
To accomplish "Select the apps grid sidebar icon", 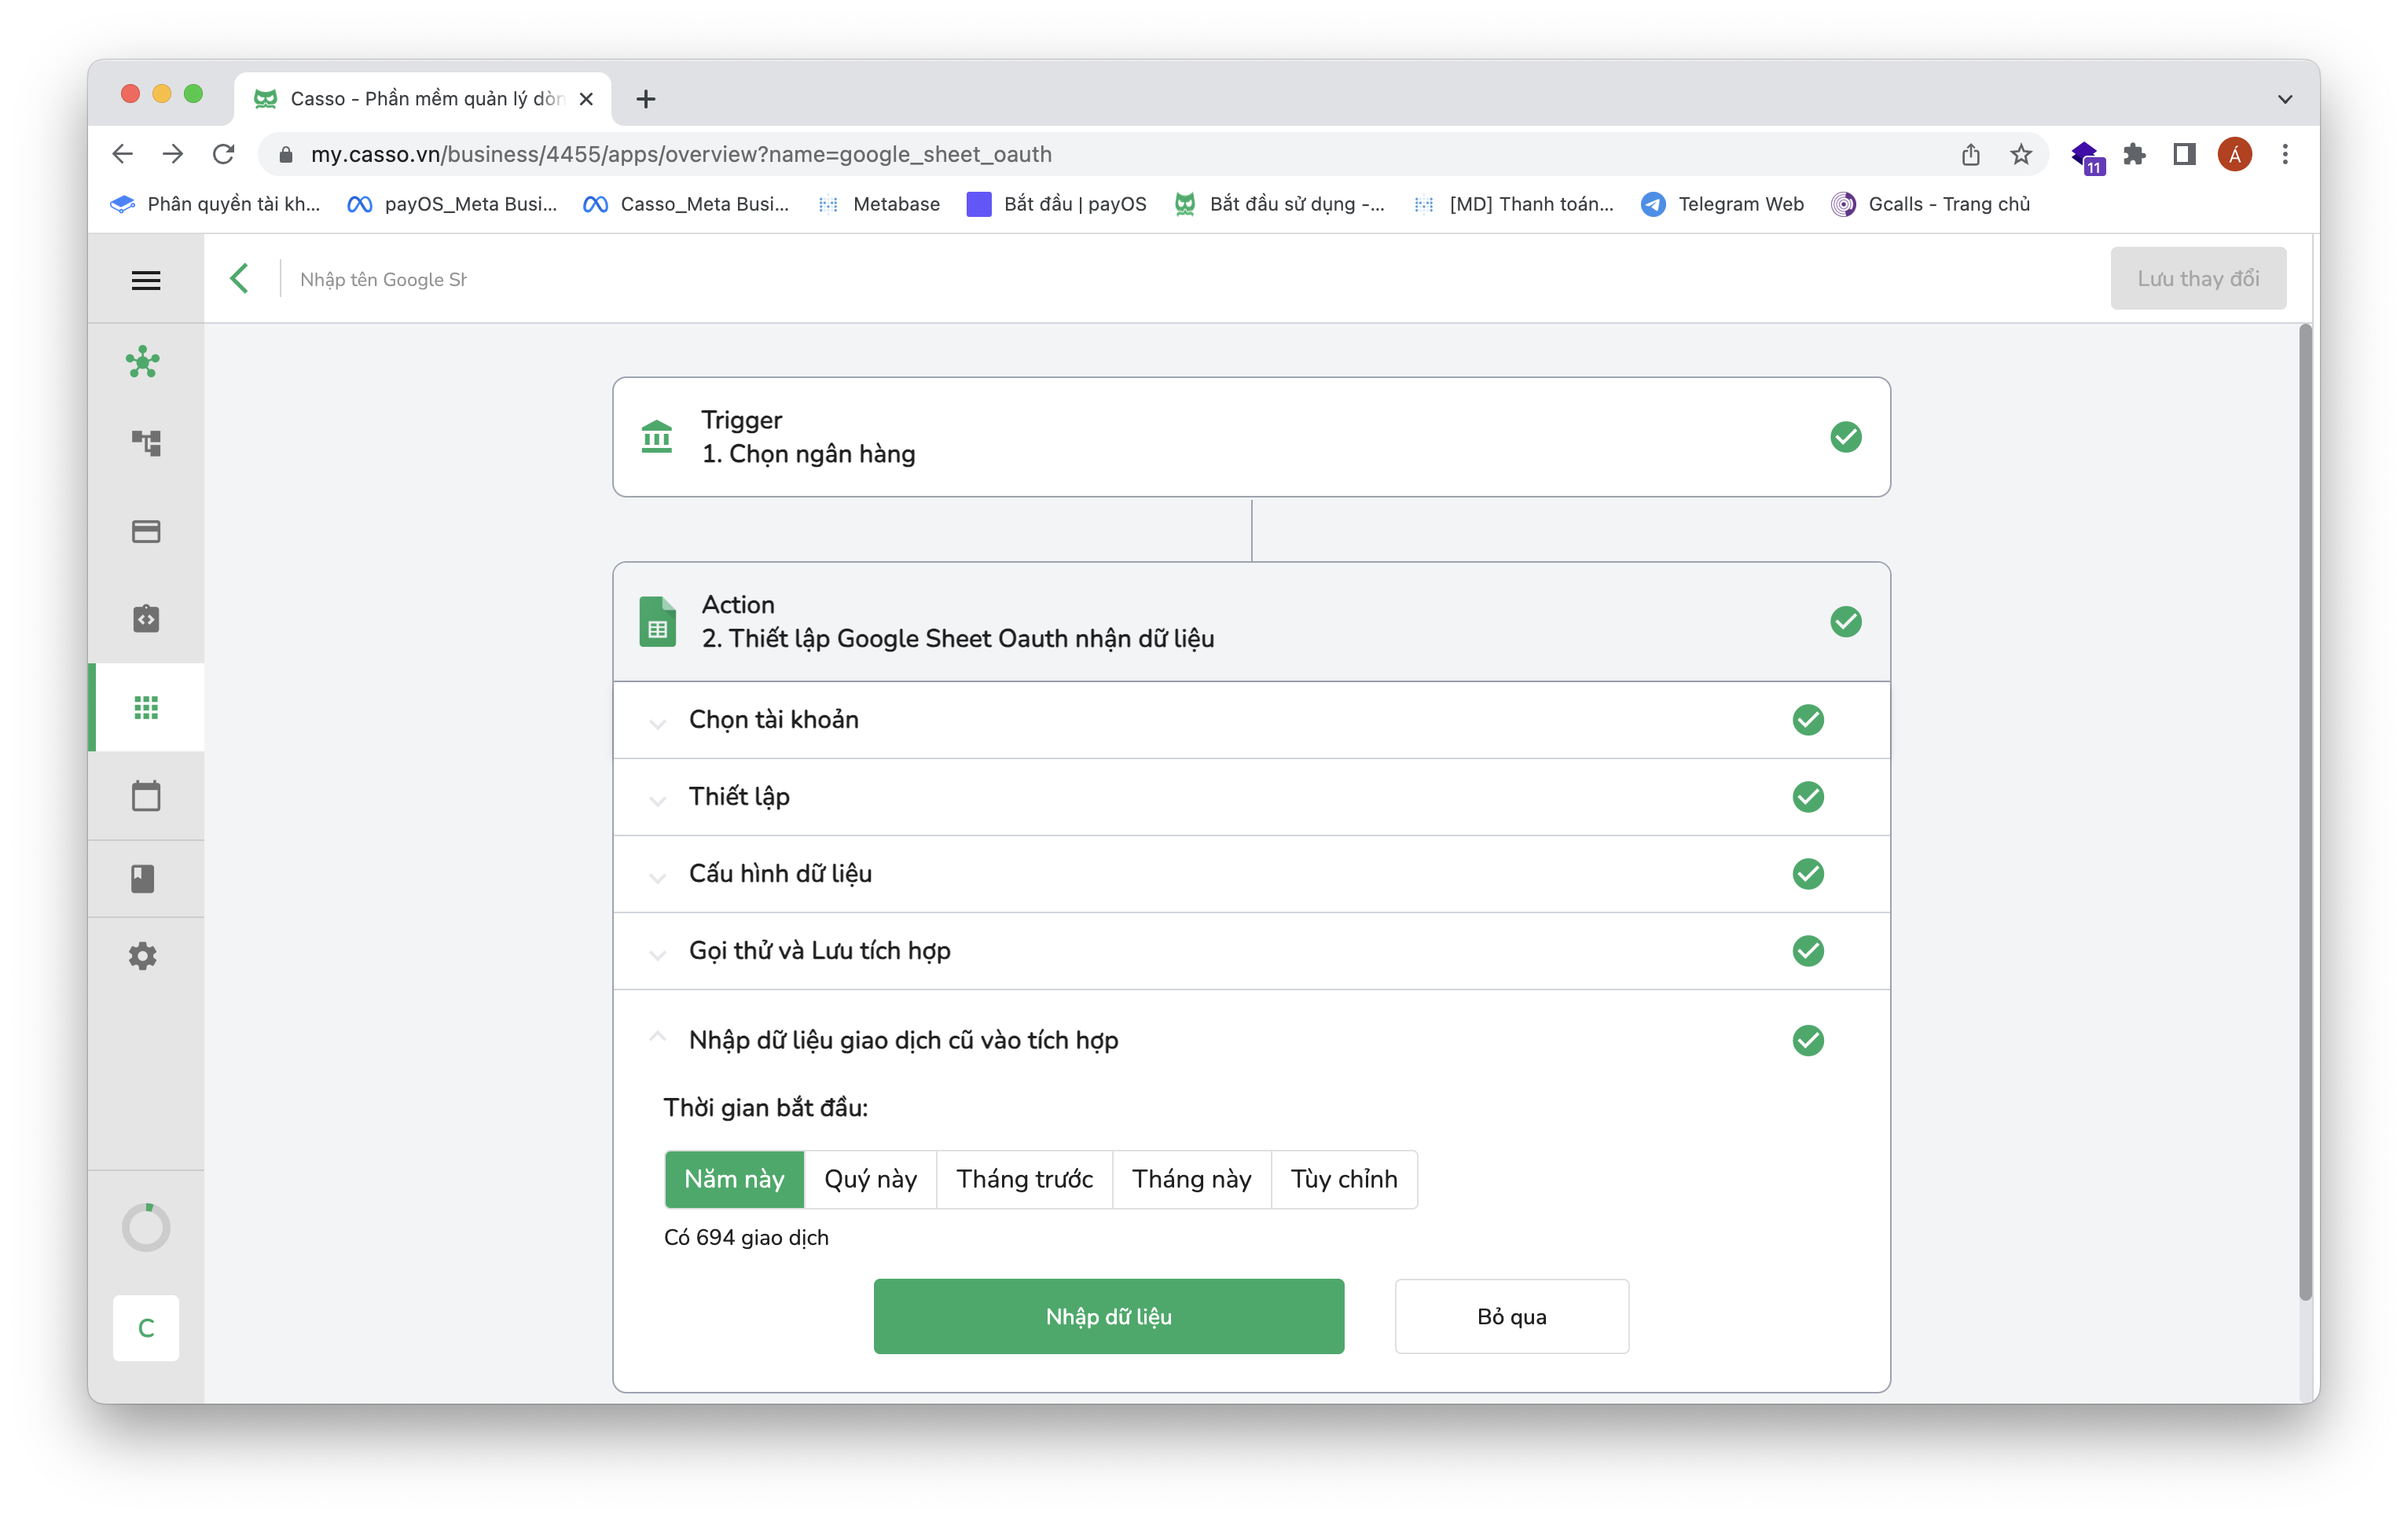I will click(x=146, y=708).
